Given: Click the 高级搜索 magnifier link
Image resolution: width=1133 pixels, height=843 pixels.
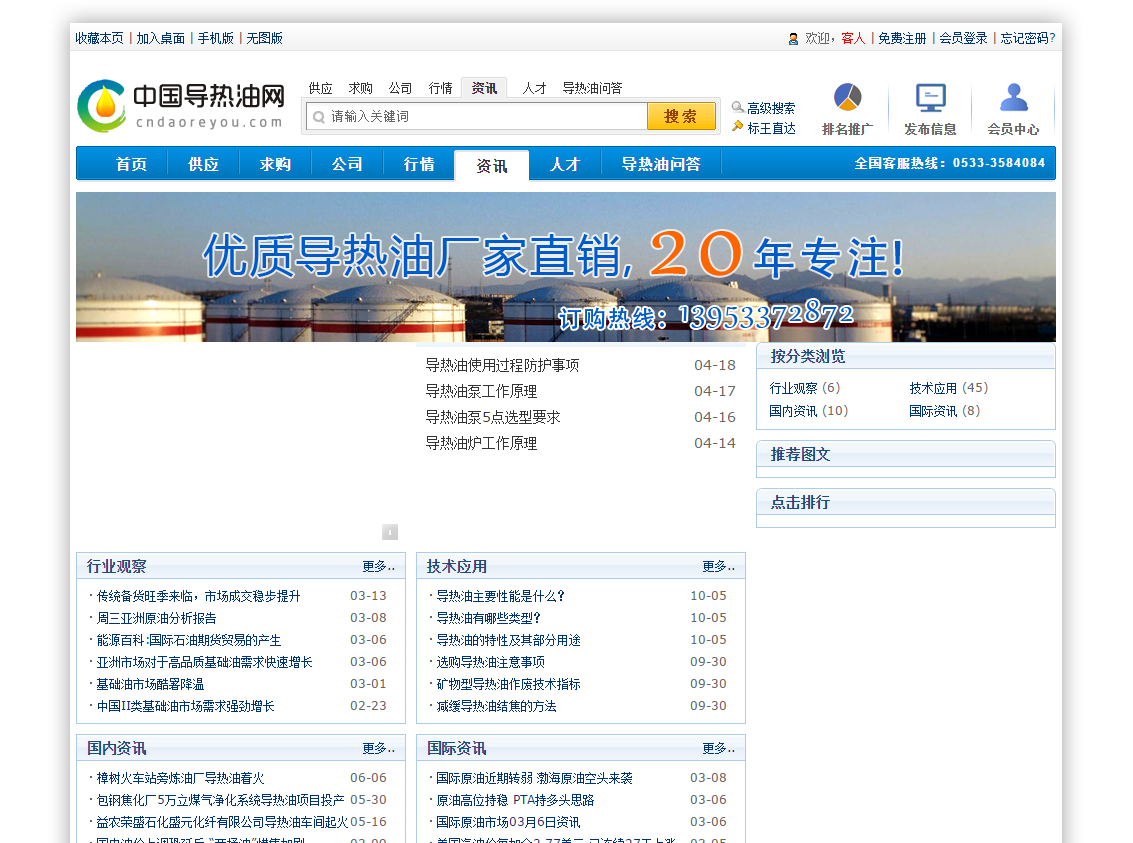Looking at the screenshot, I should (x=764, y=108).
